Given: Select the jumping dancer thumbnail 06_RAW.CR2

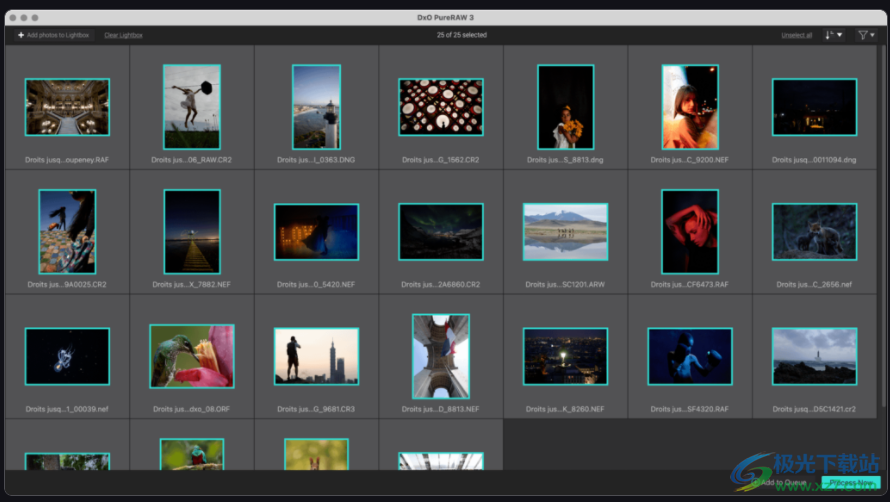Looking at the screenshot, I should 192,107.
